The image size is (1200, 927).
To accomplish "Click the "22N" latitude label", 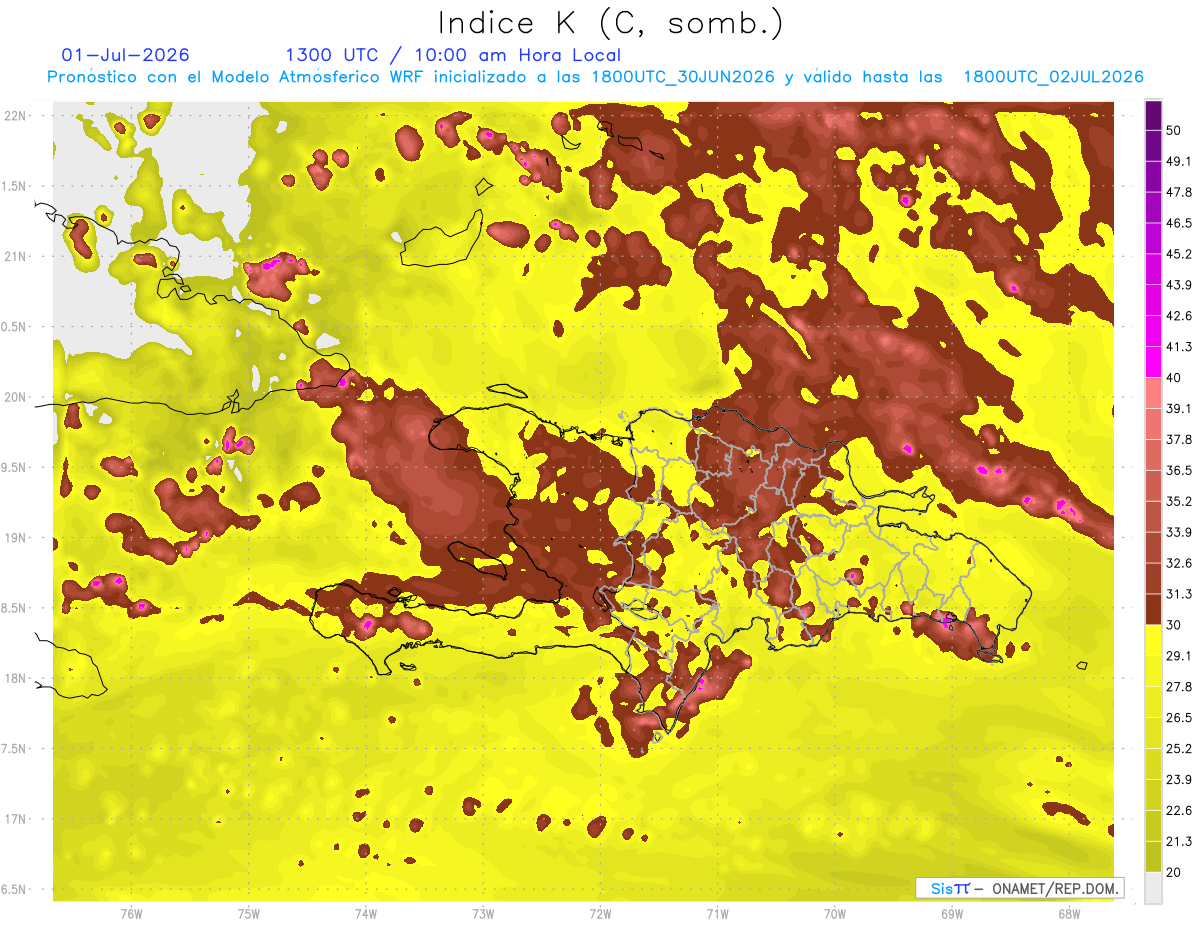I will (16, 116).
